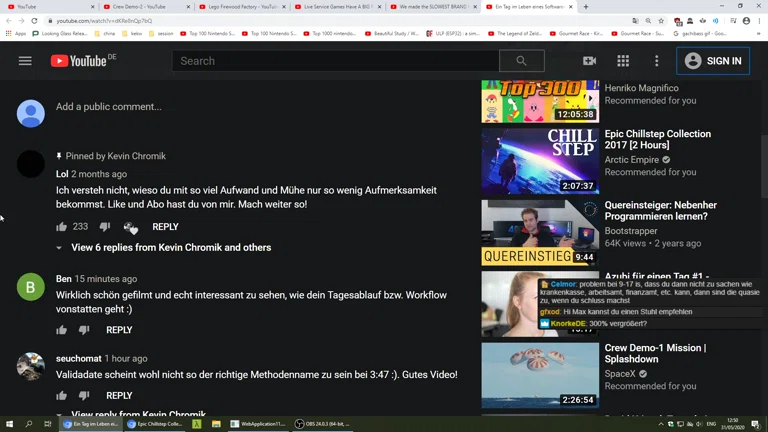Viewport: 768px width, 432px height.
Task: Open a new browser tab
Action: click(x=586, y=7)
